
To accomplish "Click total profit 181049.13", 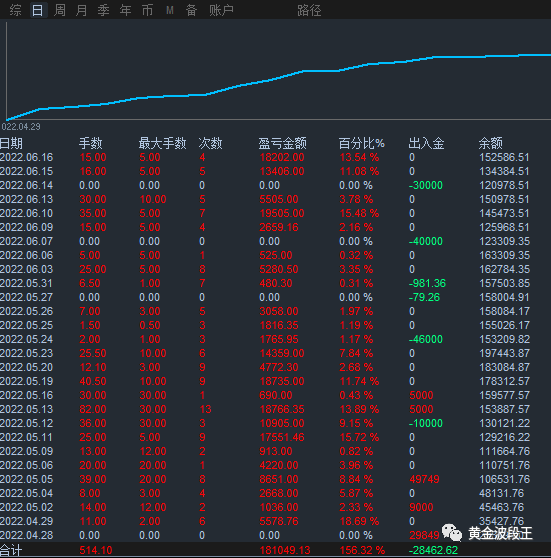I will pyautogui.click(x=285, y=551).
